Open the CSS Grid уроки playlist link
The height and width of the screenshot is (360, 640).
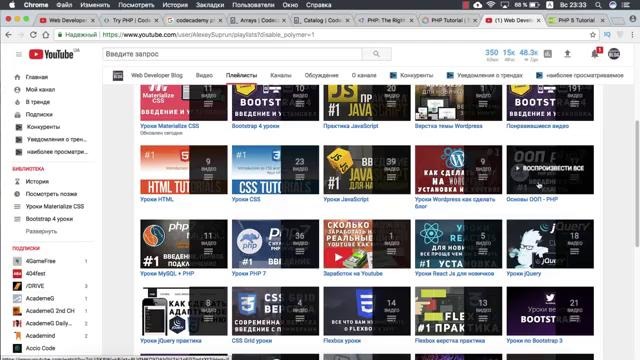click(252, 341)
